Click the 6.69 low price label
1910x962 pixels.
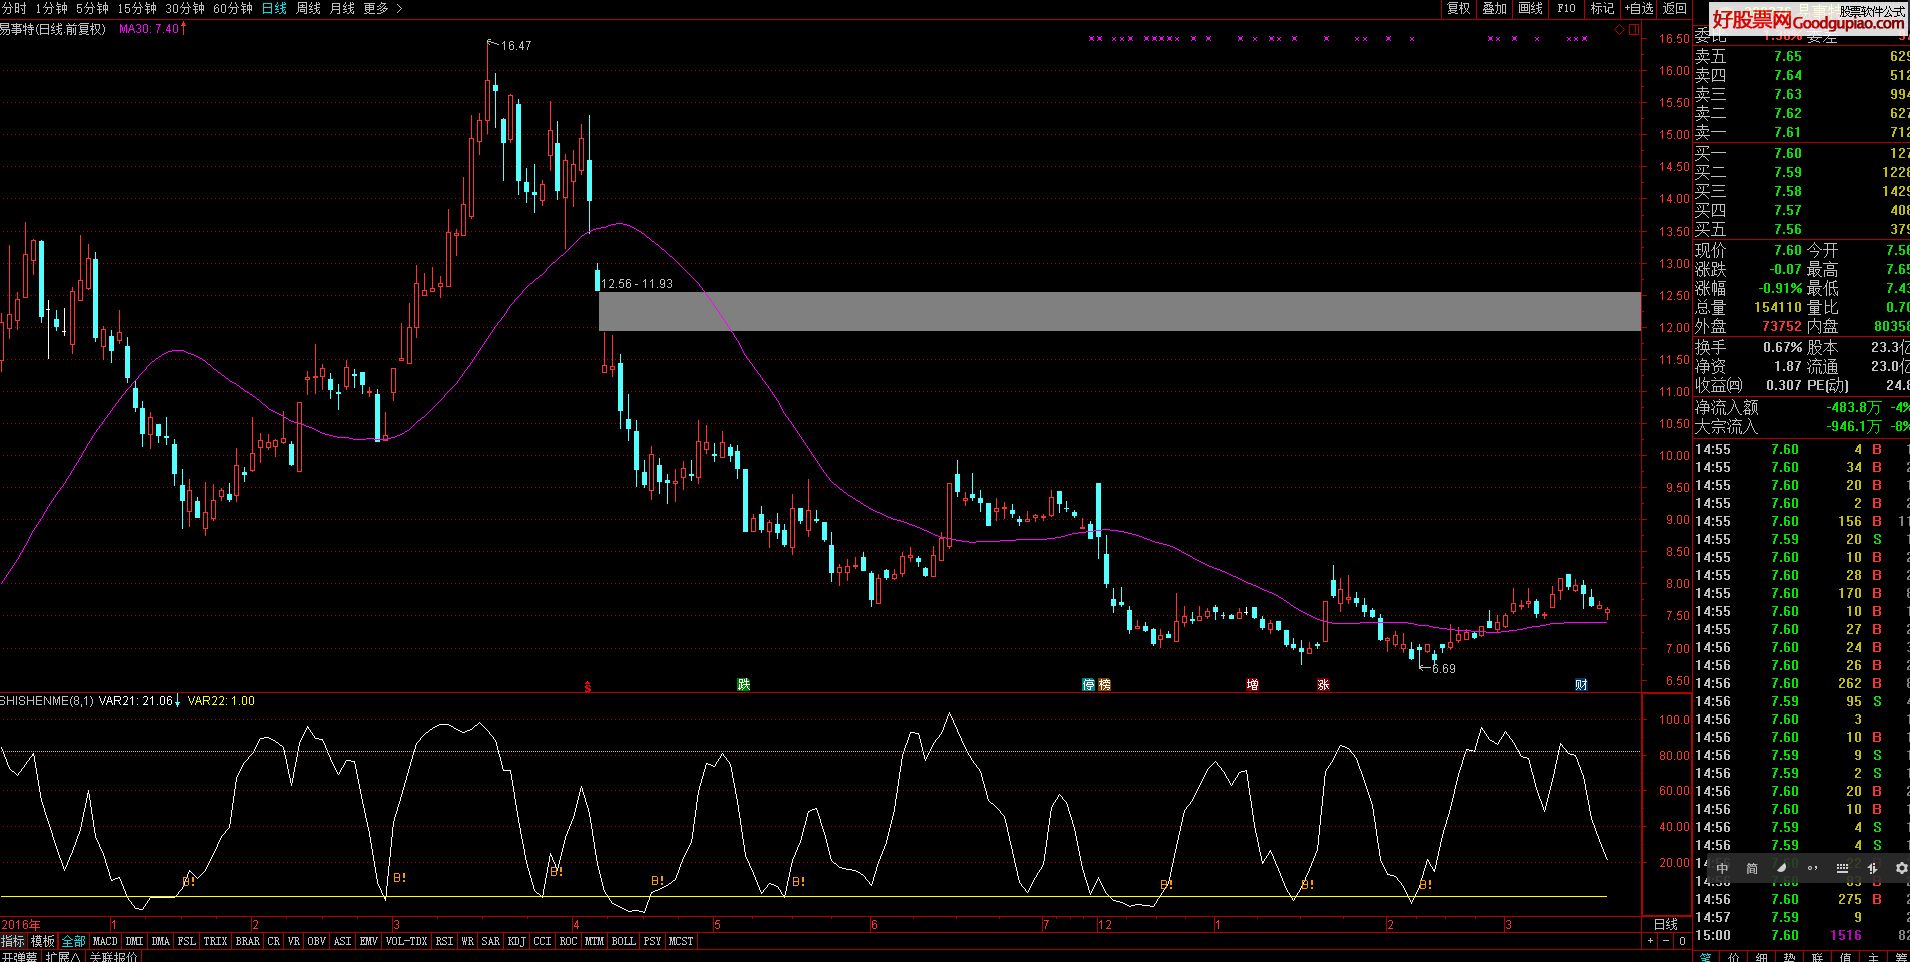(1443, 669)
